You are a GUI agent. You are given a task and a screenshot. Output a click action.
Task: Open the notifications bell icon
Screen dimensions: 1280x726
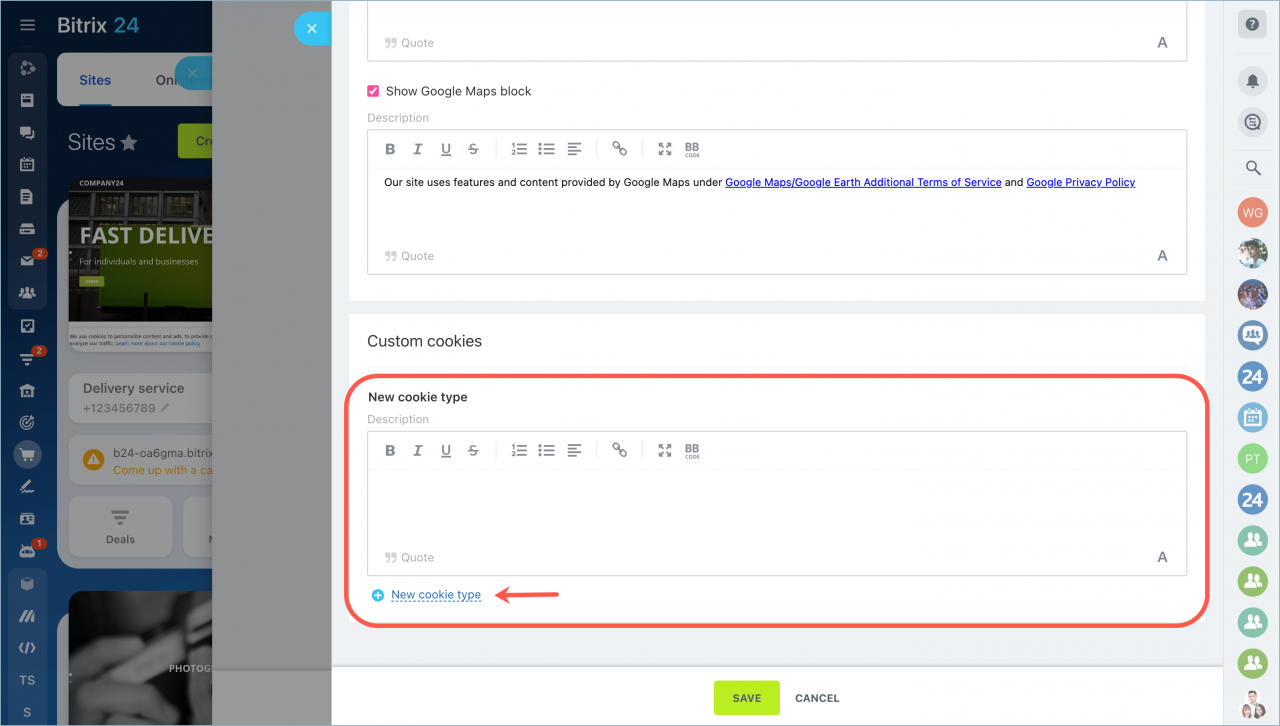pos(1252,81)
